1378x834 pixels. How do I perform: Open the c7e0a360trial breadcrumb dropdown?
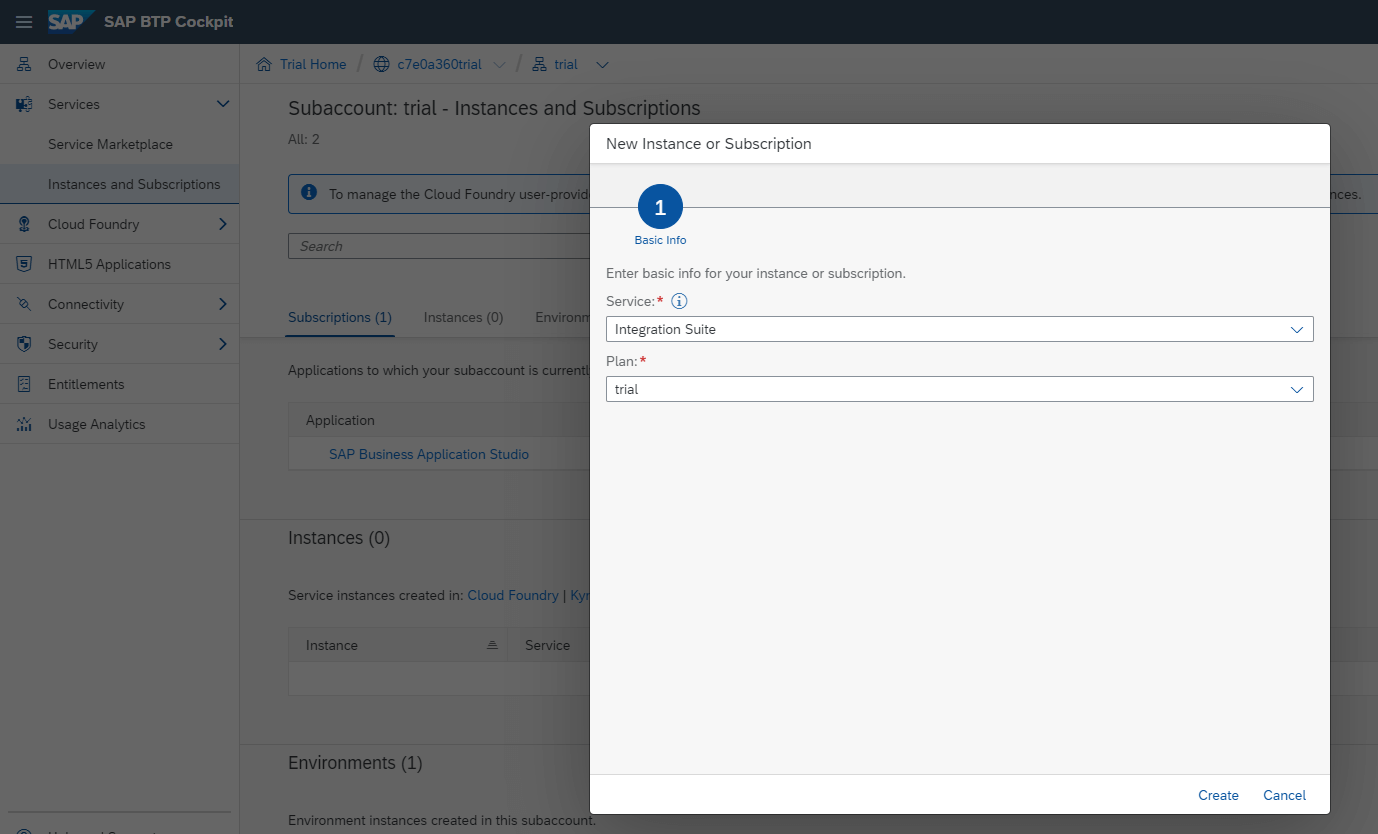[x=499, y=65]
